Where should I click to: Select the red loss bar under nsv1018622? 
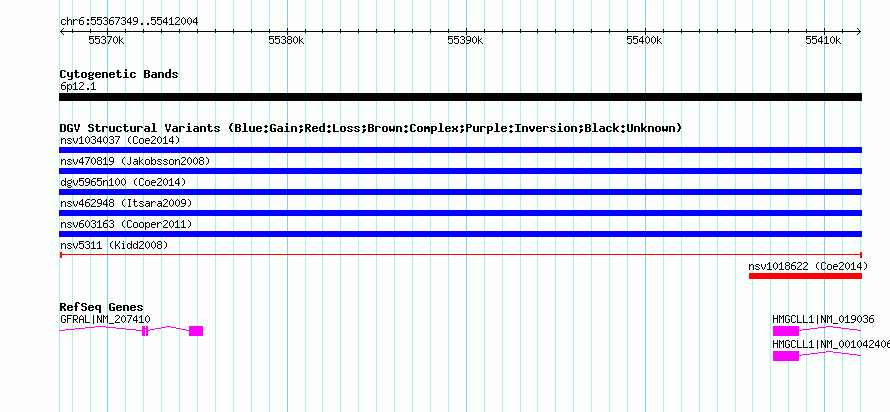805,276
